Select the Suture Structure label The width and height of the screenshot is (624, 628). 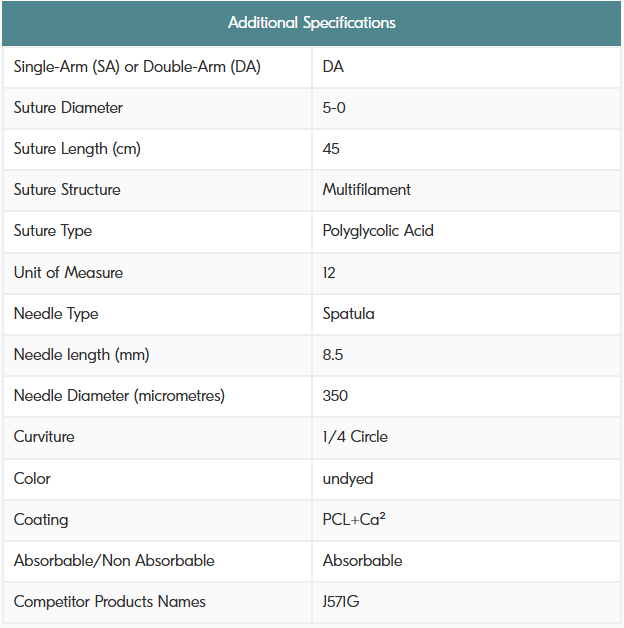coord(67,190)
